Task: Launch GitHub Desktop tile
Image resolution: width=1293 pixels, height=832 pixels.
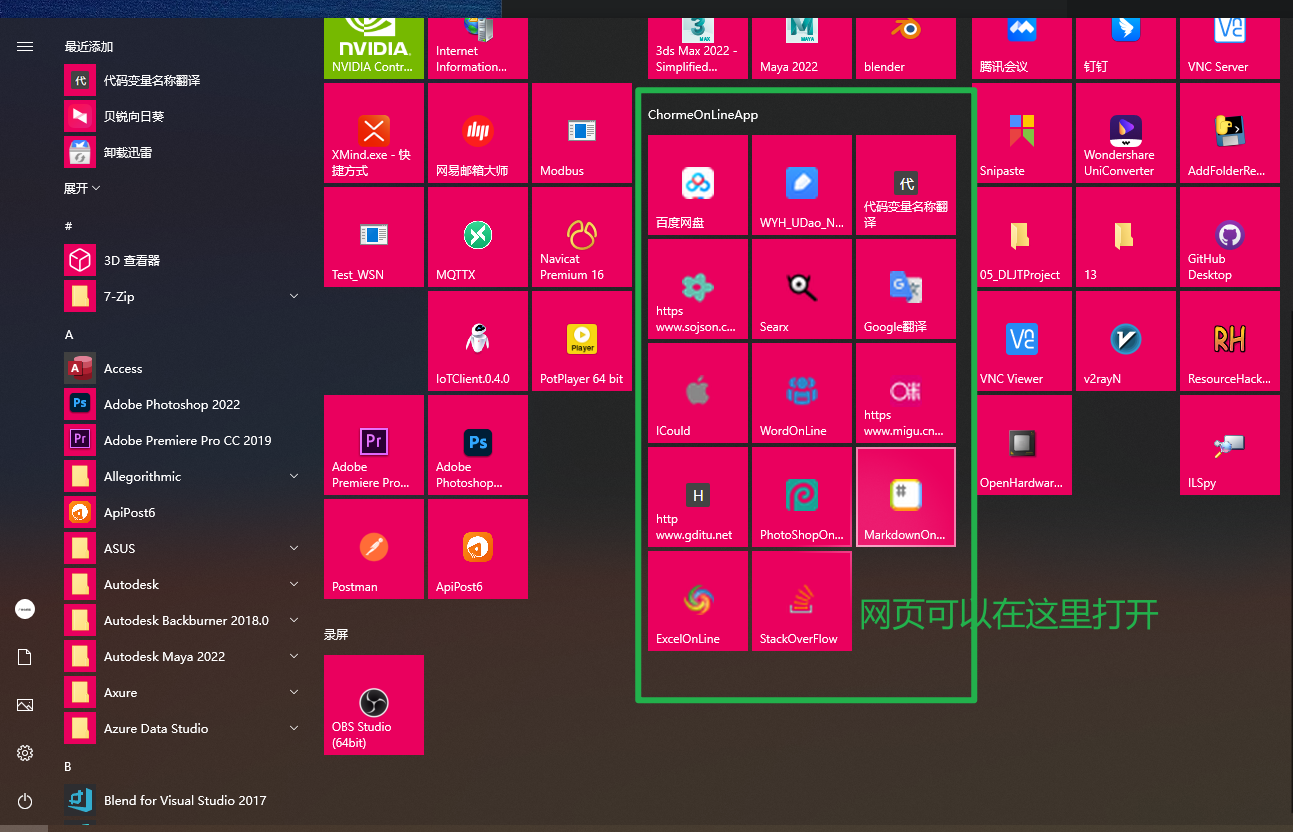Action: click(x=1230, y=237)
